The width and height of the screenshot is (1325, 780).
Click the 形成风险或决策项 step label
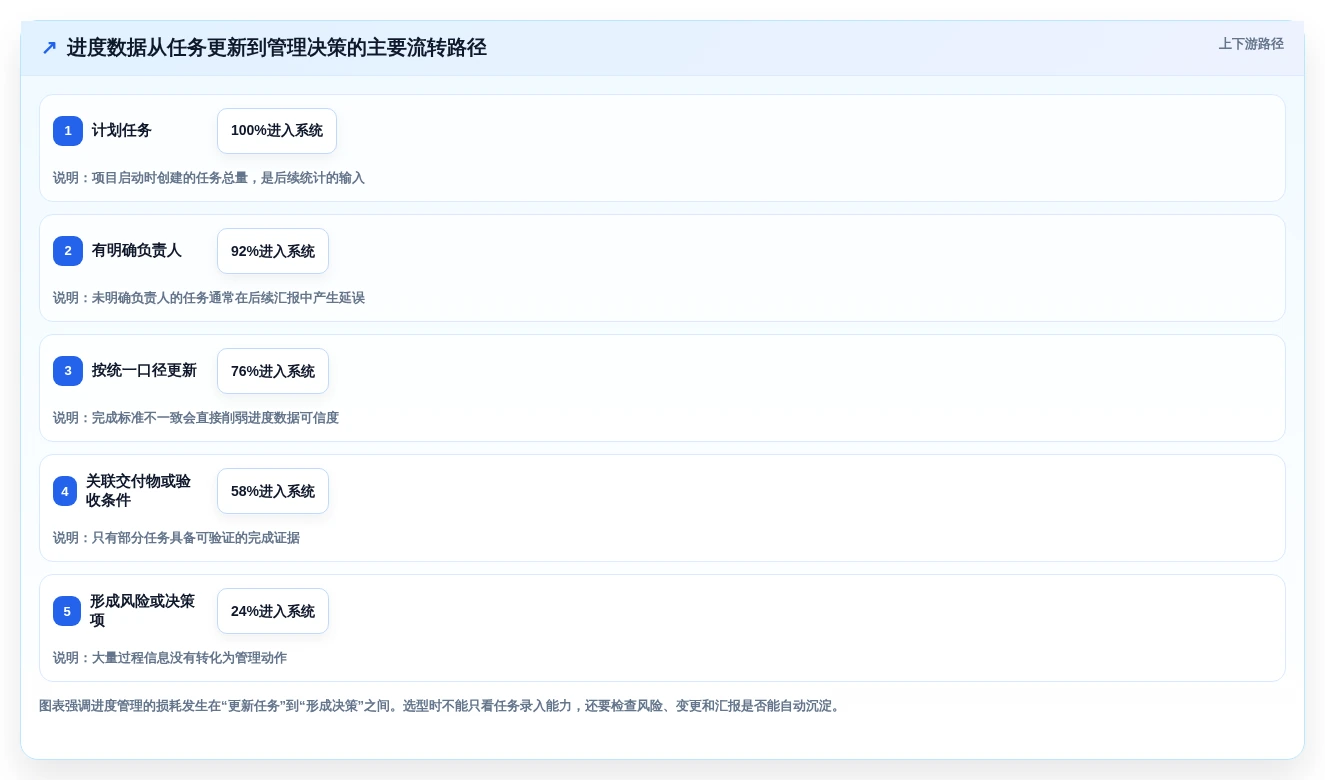(x=142, y=611)
